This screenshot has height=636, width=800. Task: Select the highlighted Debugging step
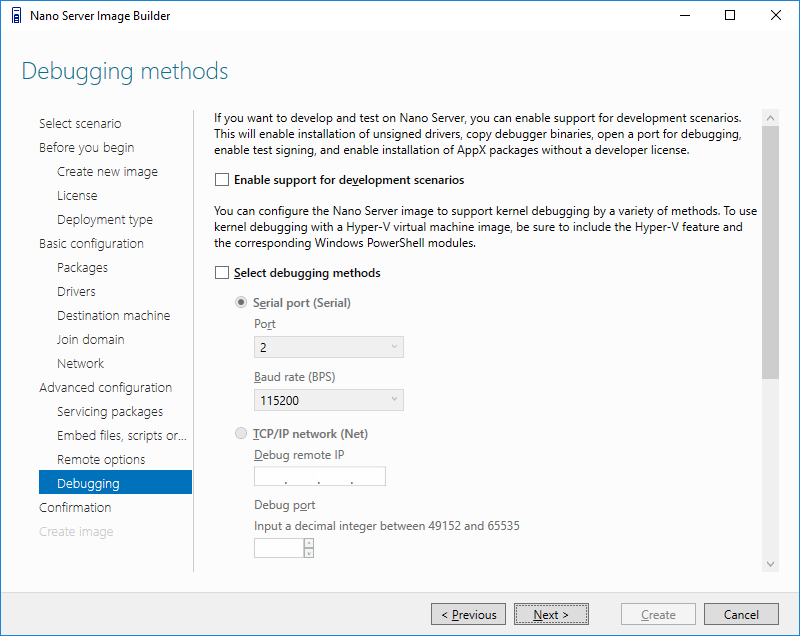115,482
